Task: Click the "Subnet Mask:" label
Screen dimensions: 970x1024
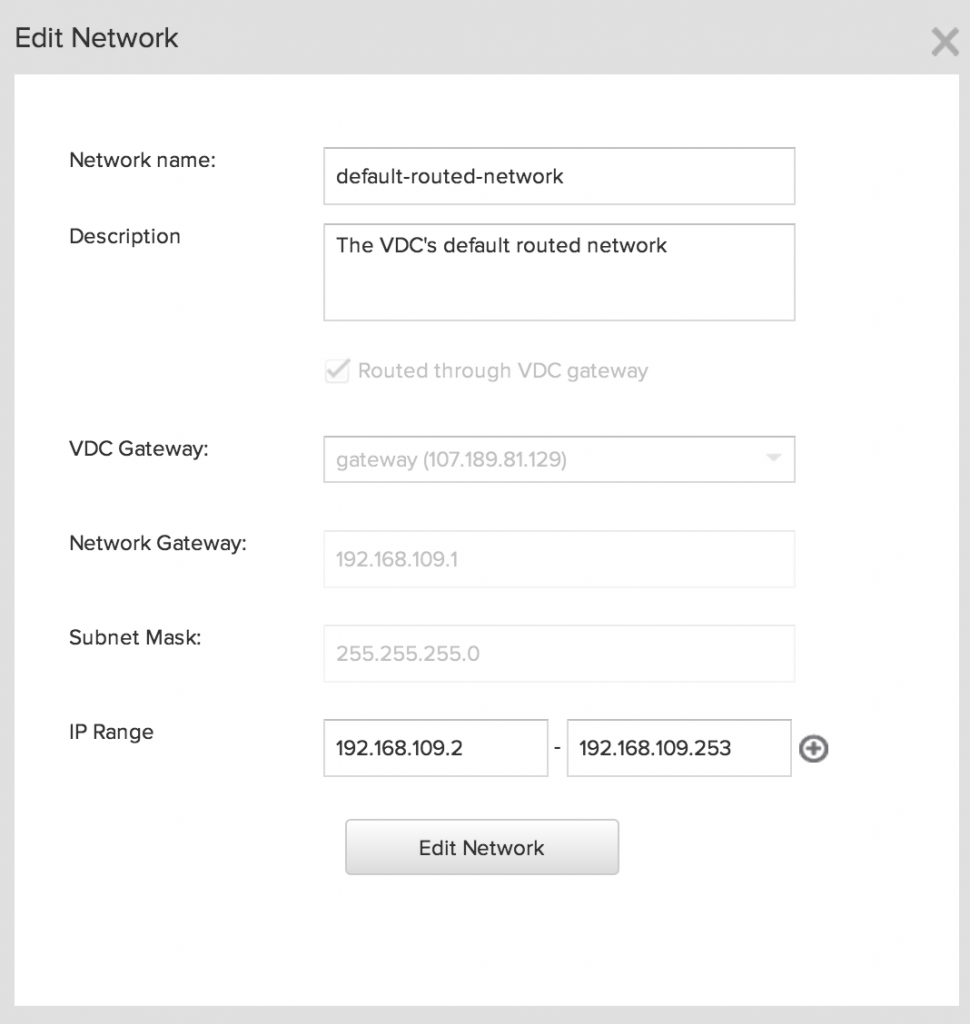Action: point(135,637)
